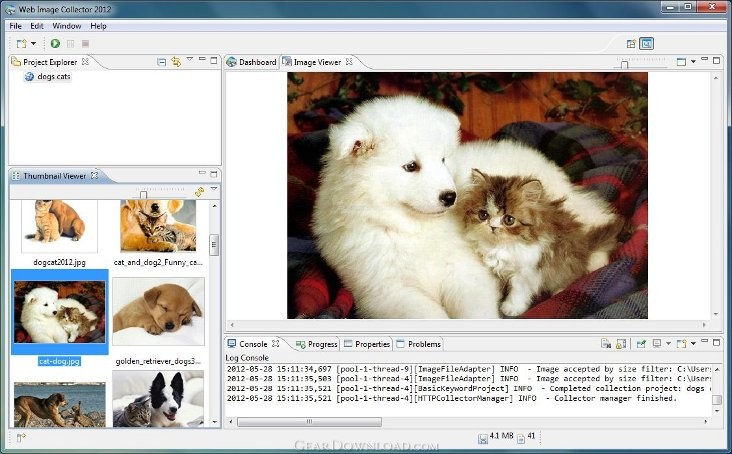Toggle link icon in Thumbnail Viewer toolbar

pos(200,192)
